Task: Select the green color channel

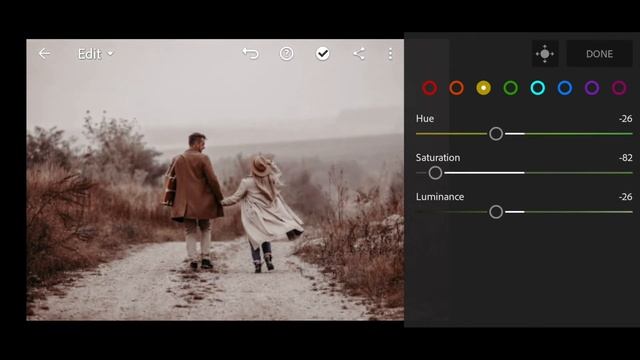Action: coord(511,88)
